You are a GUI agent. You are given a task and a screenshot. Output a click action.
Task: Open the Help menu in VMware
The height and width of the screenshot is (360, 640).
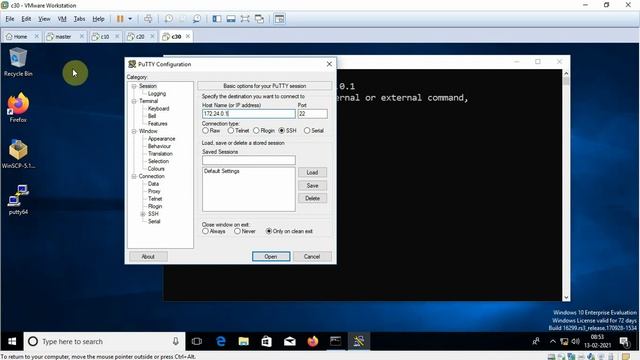98,19
